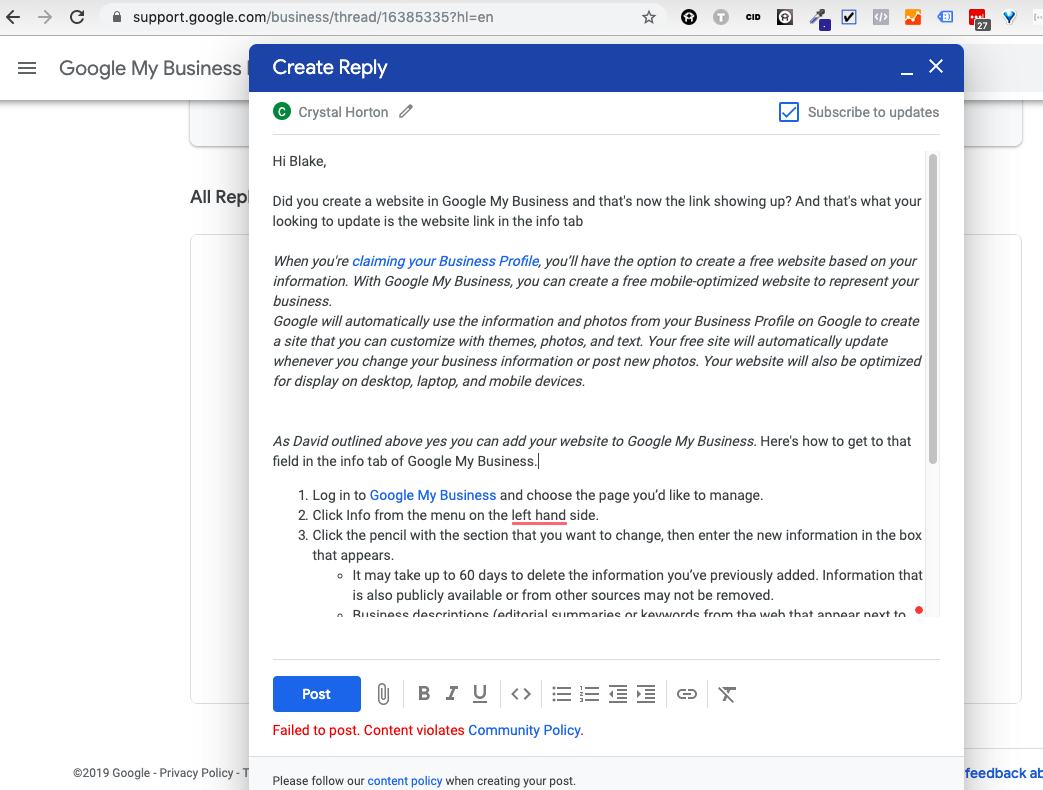
Task: Click the green C profile avatar
Action: pyautogui.click(x=282, y=112)
